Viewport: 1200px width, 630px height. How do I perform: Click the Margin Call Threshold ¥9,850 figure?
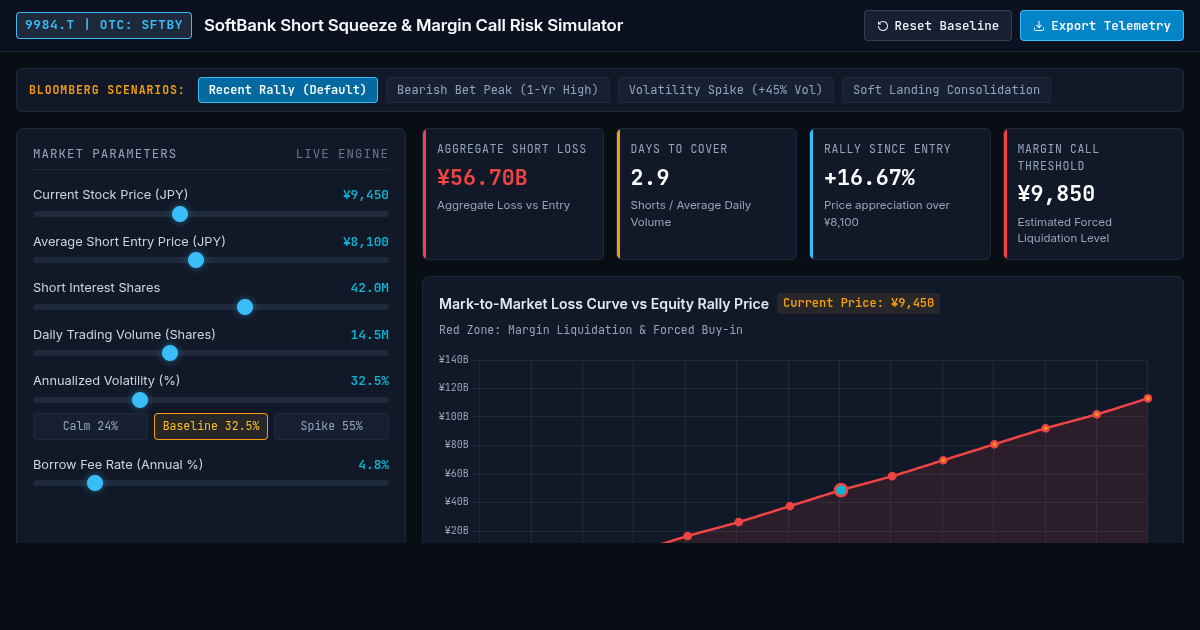1056,194
